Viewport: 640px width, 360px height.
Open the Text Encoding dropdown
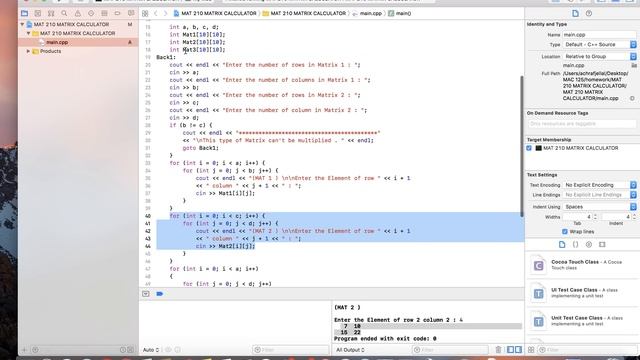600,185
